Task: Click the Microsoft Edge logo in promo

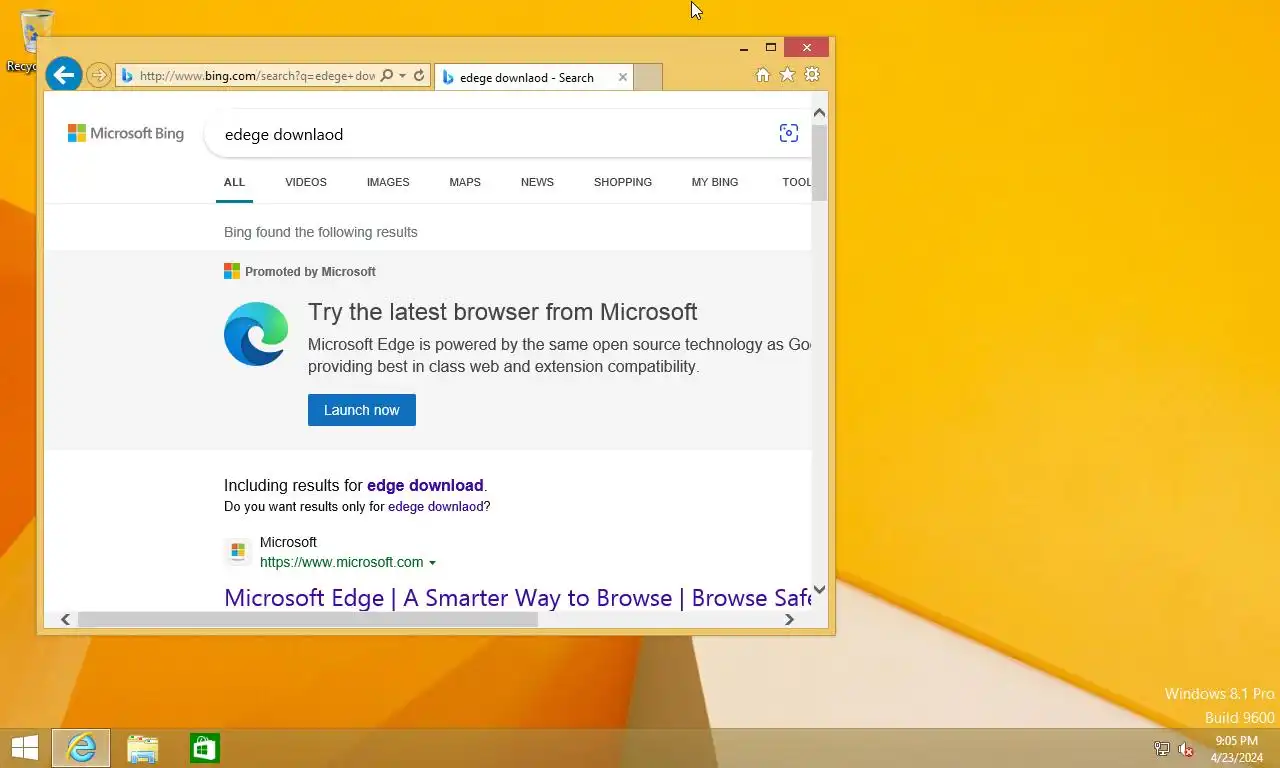Action: [256, 334]
